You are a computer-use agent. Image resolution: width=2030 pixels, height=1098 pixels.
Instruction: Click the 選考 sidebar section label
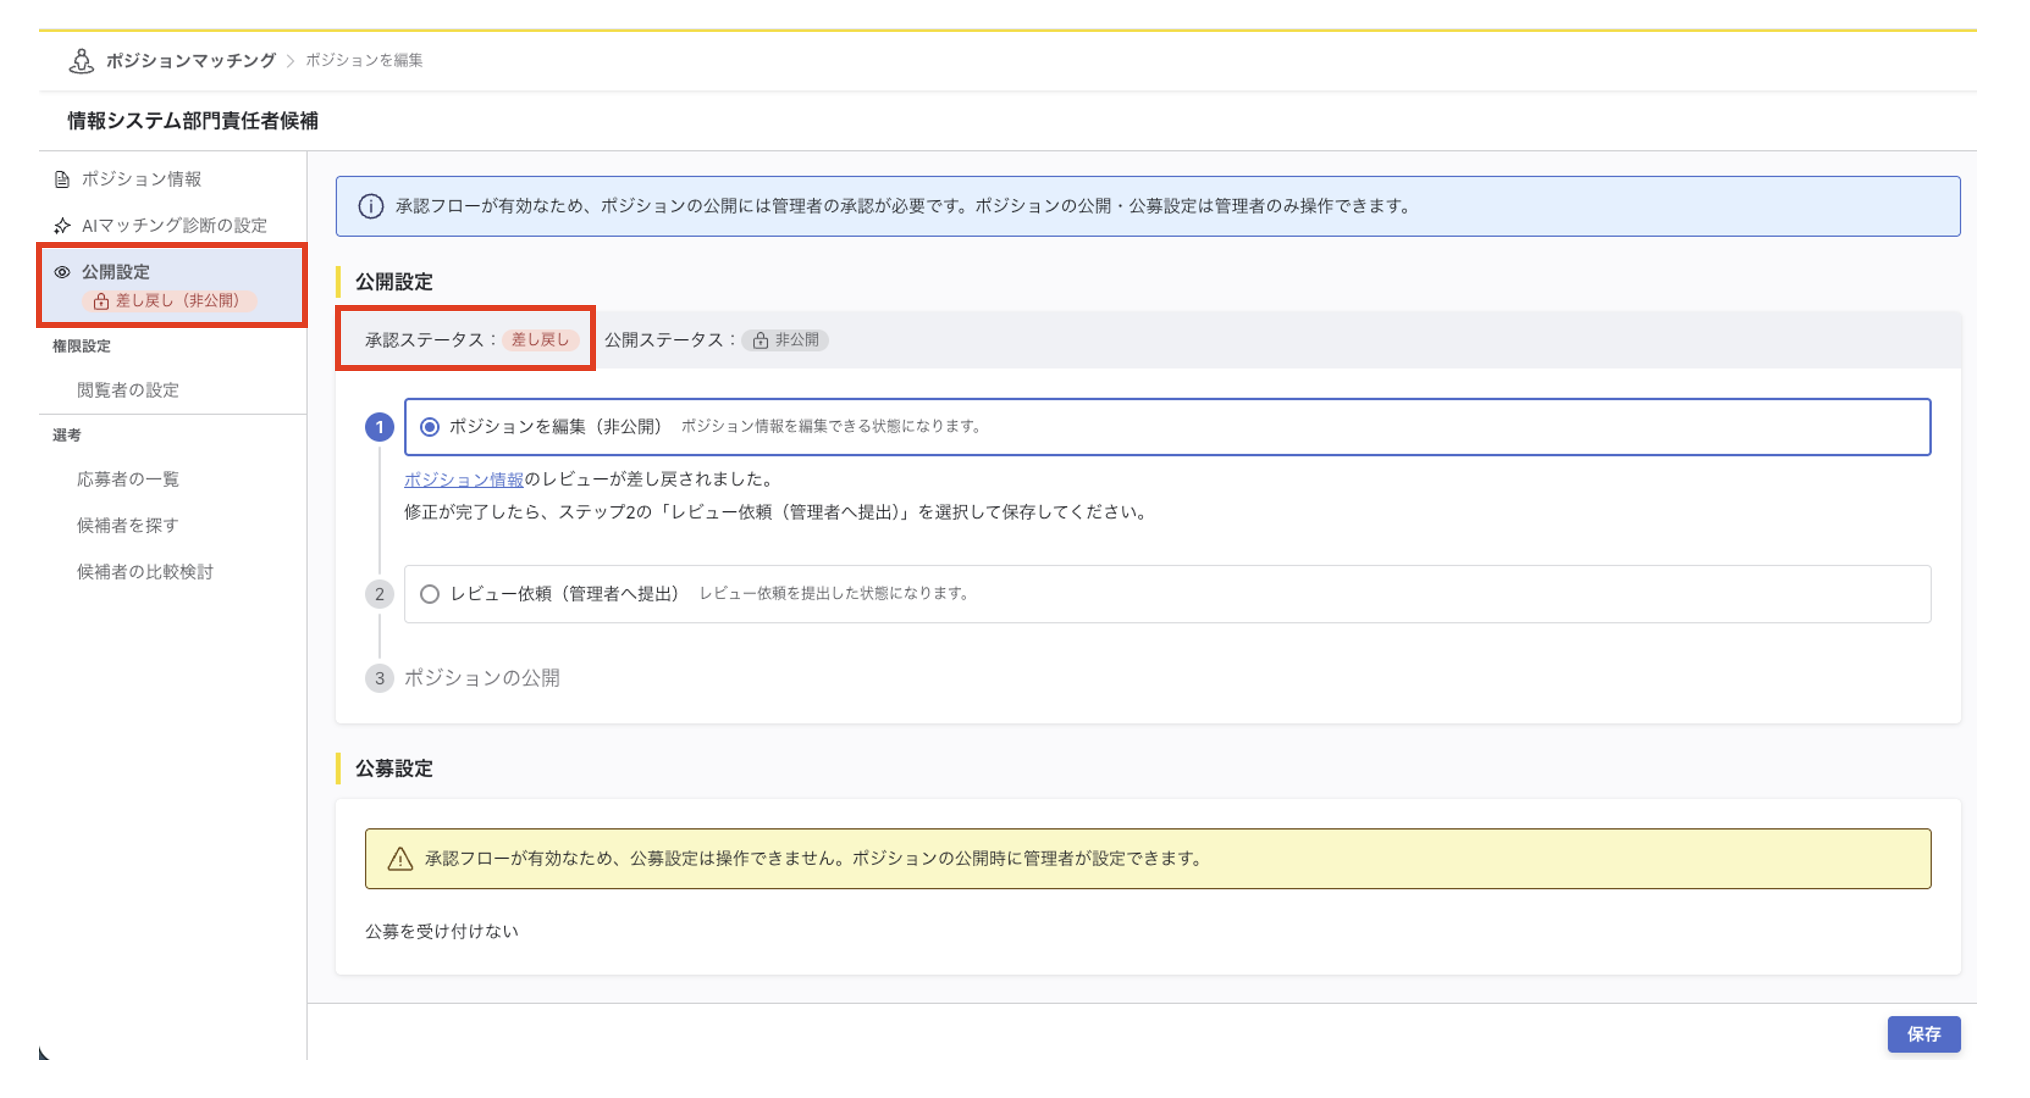click(67, 435)
